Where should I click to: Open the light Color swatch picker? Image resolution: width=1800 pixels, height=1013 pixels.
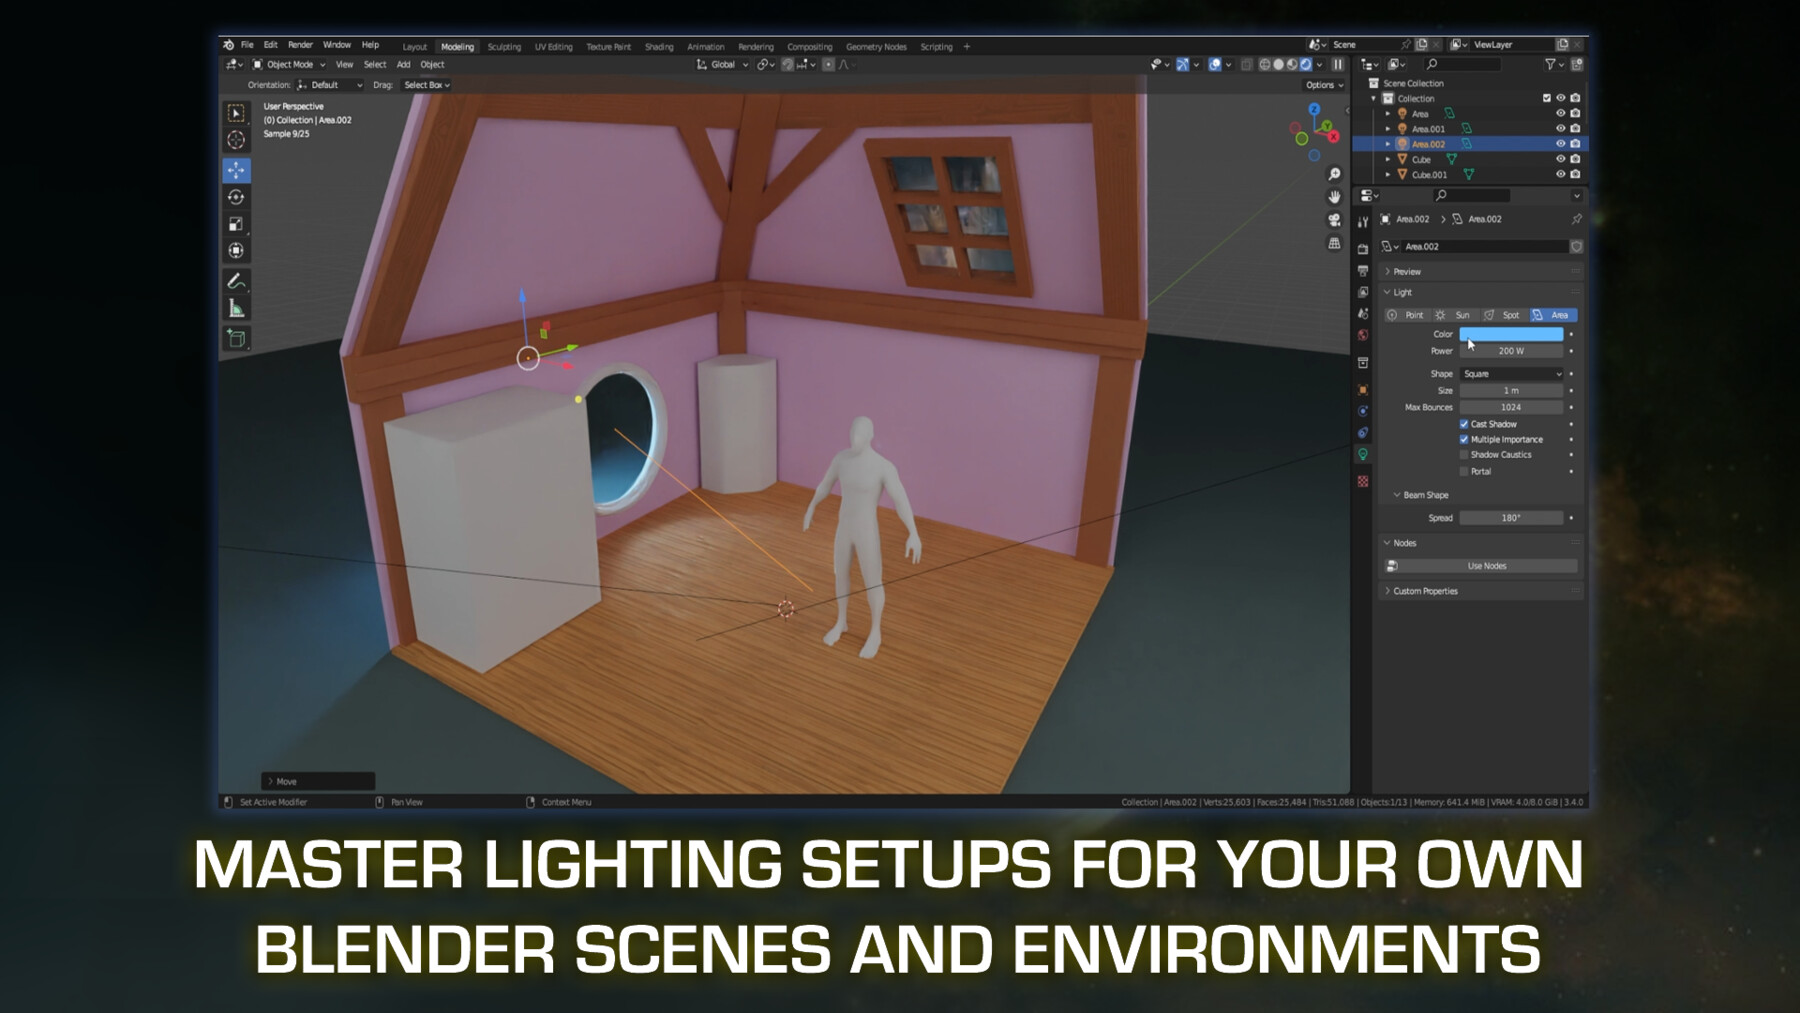(1510, 333)
